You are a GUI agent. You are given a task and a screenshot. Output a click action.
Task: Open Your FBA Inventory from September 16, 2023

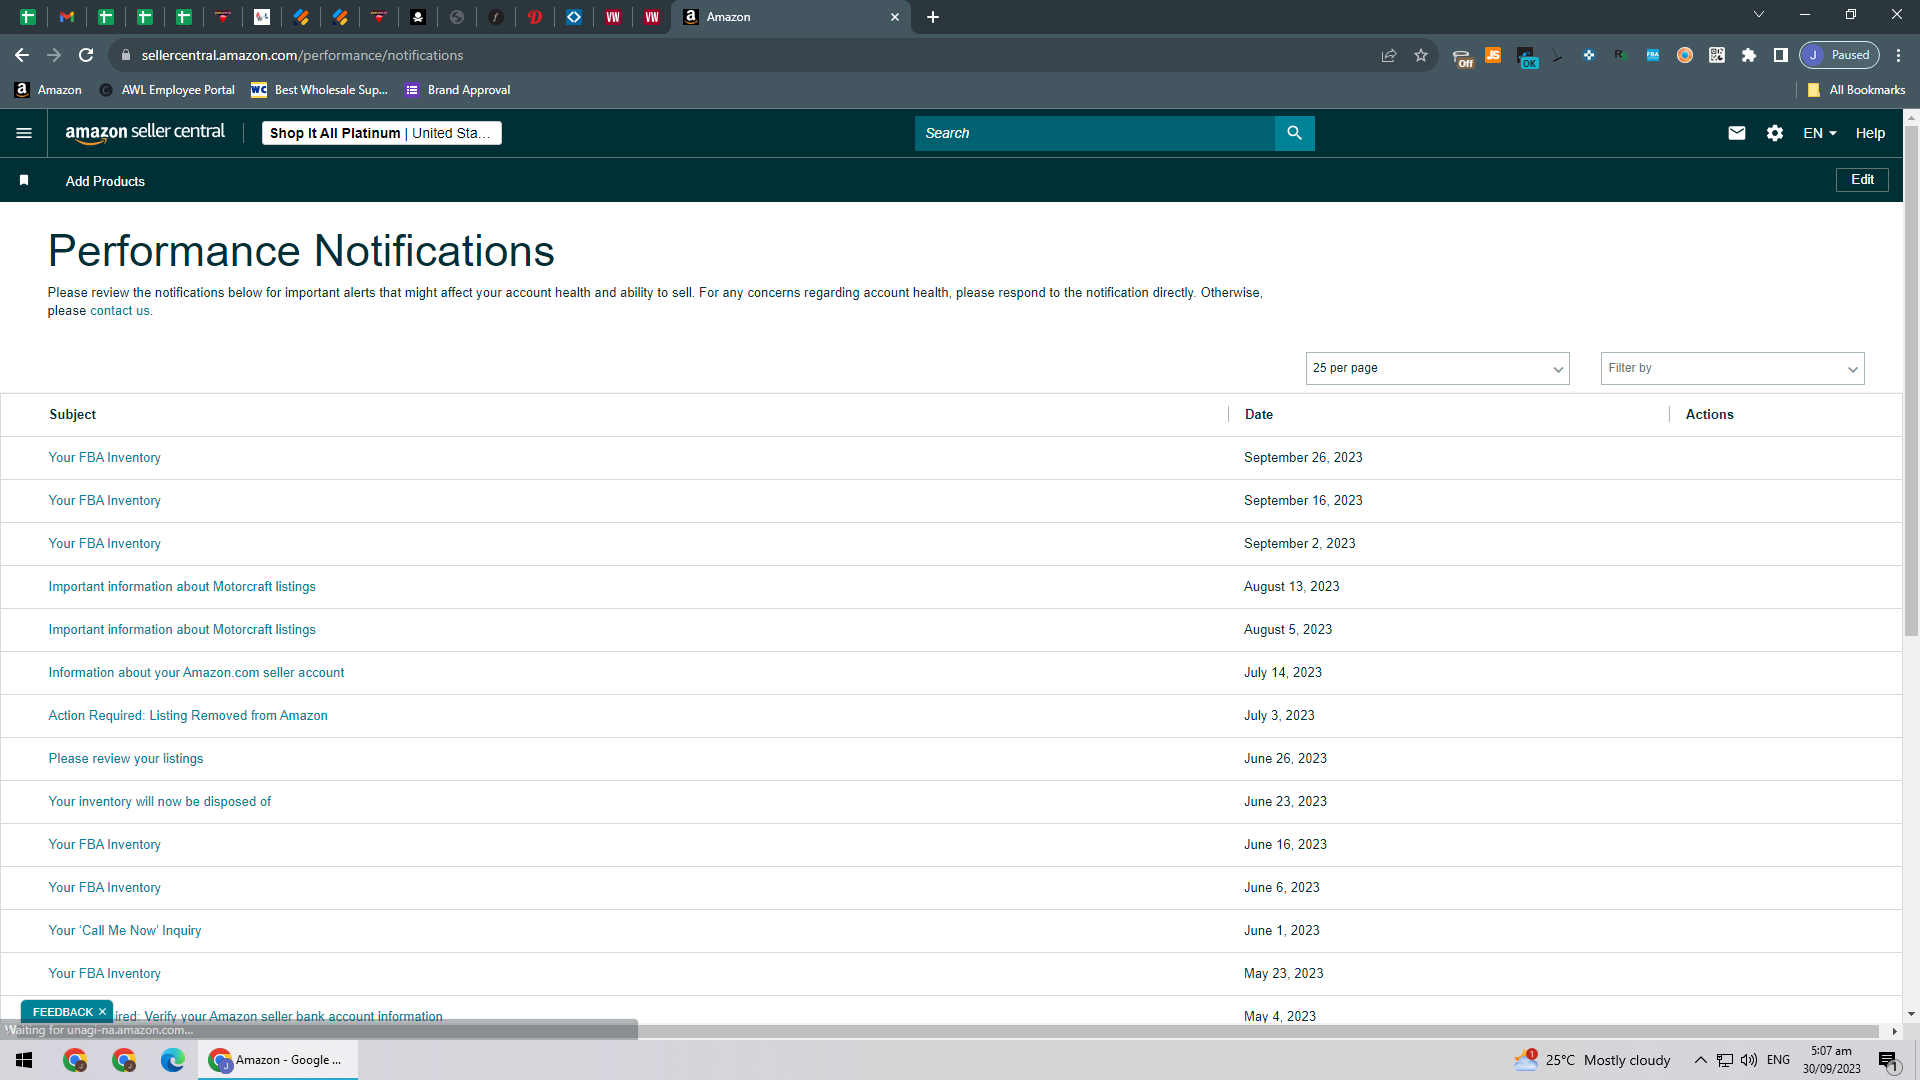(104, 500)
